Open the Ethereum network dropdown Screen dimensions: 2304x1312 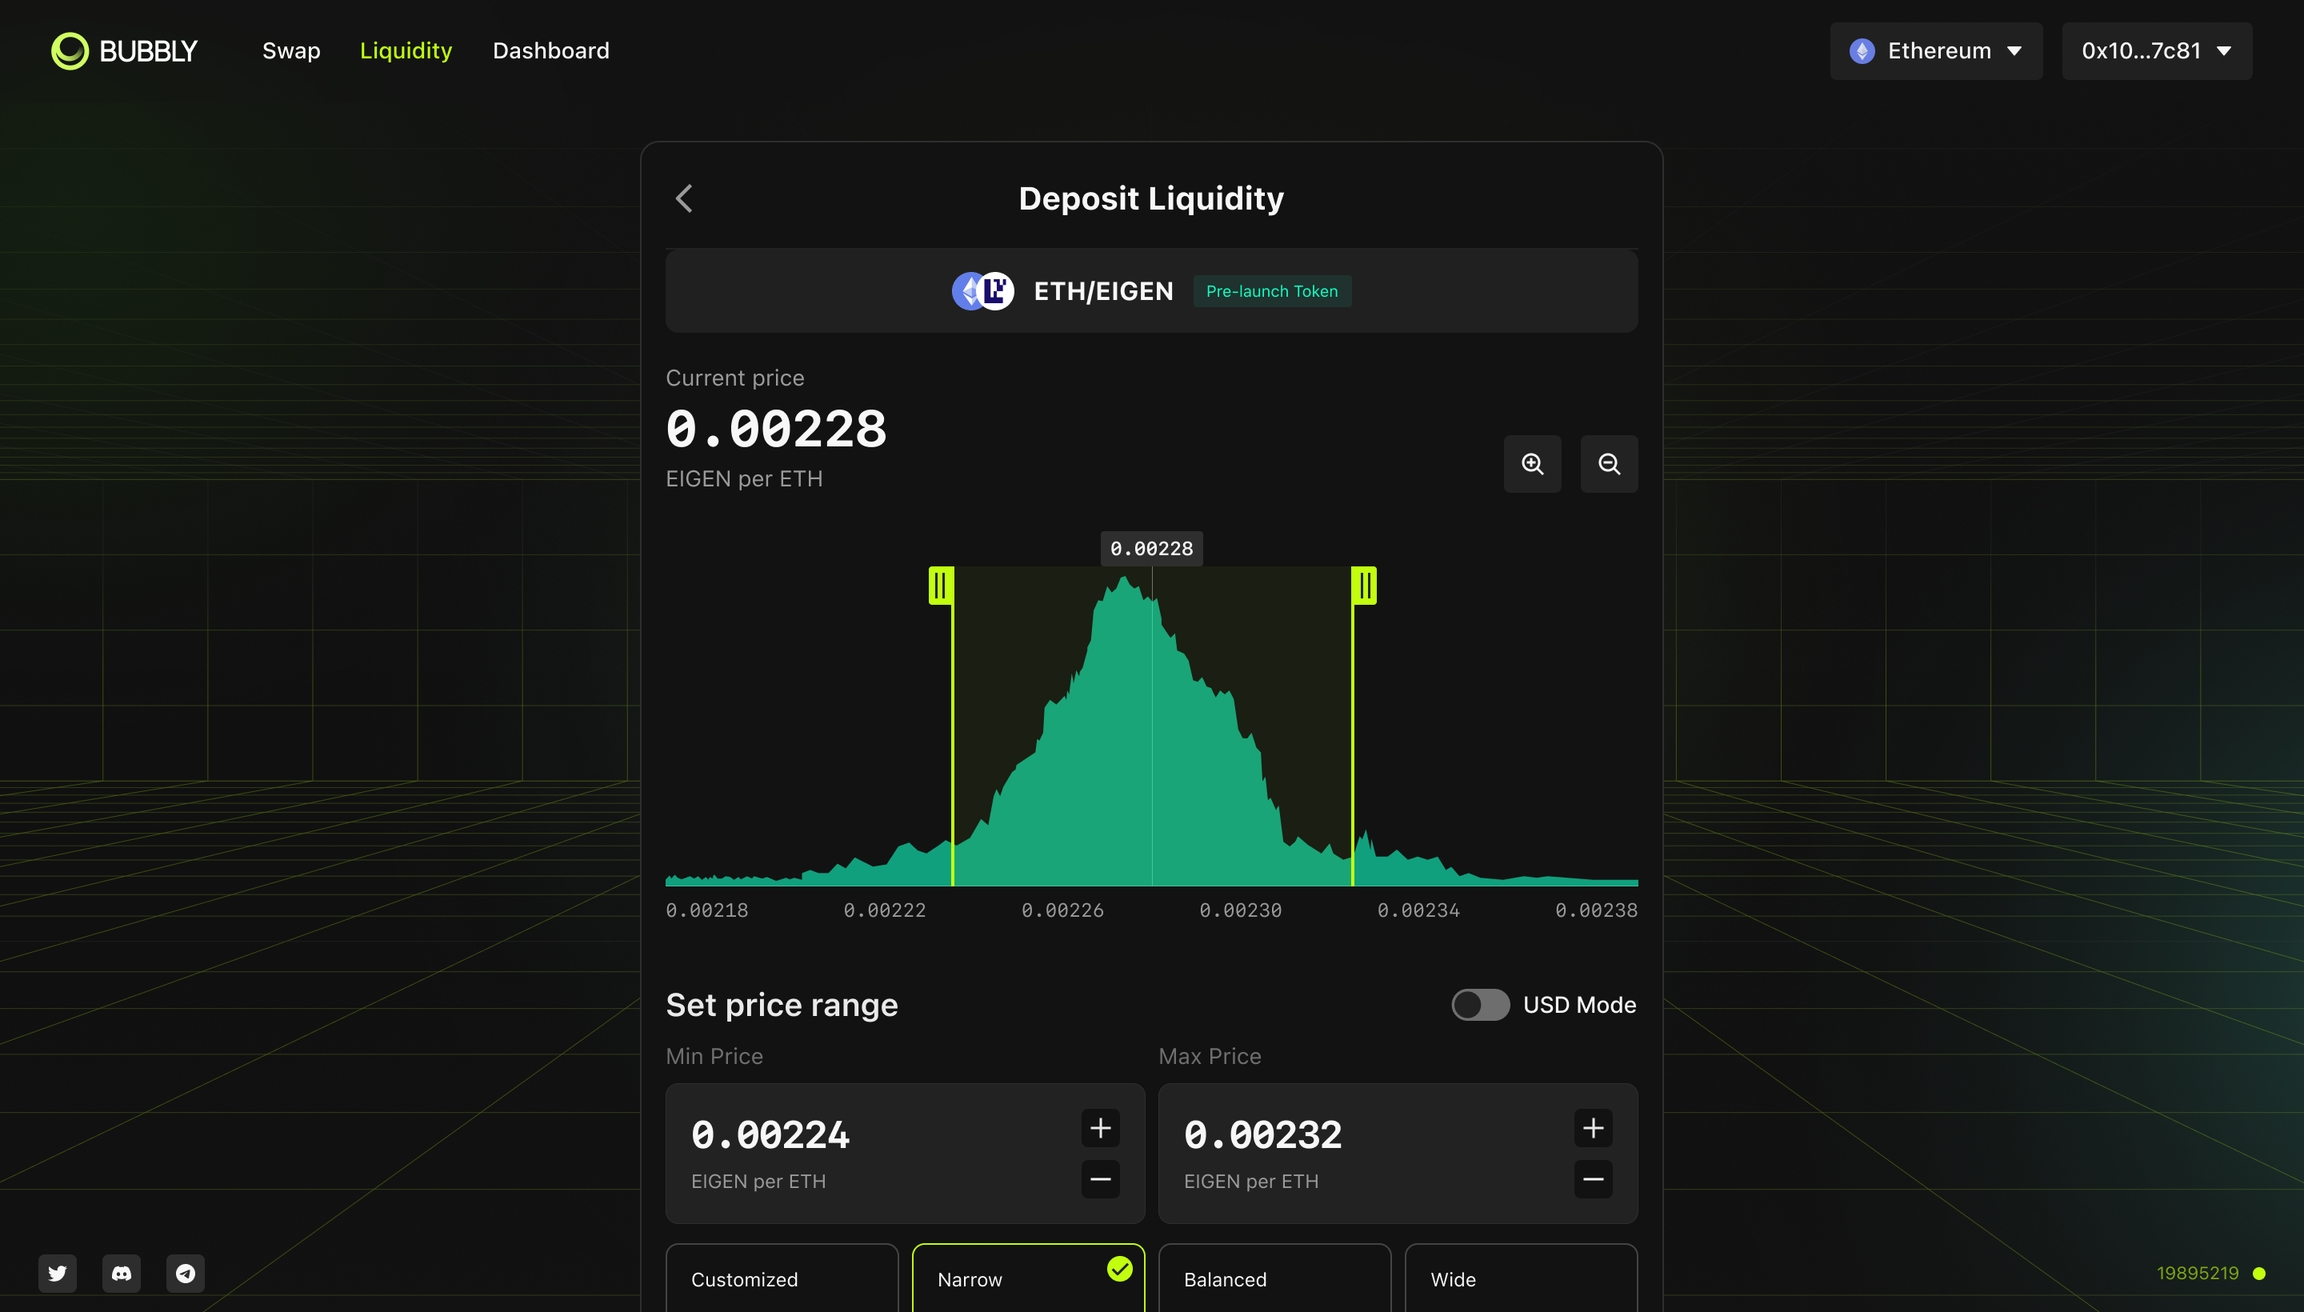coord(1936,51)
